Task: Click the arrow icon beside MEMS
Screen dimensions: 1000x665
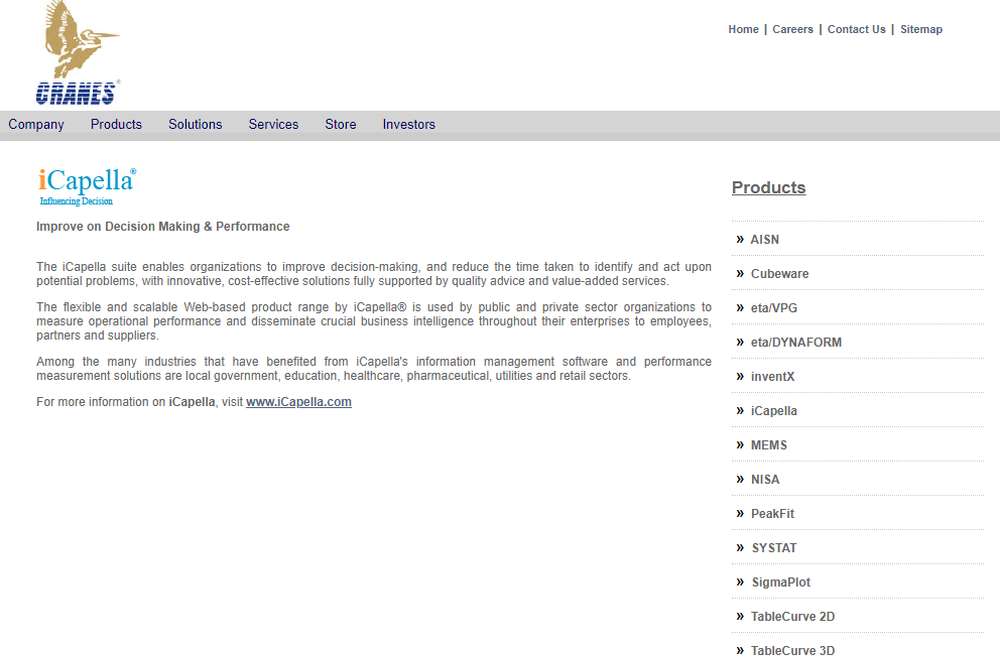Action: pos(742,444)
